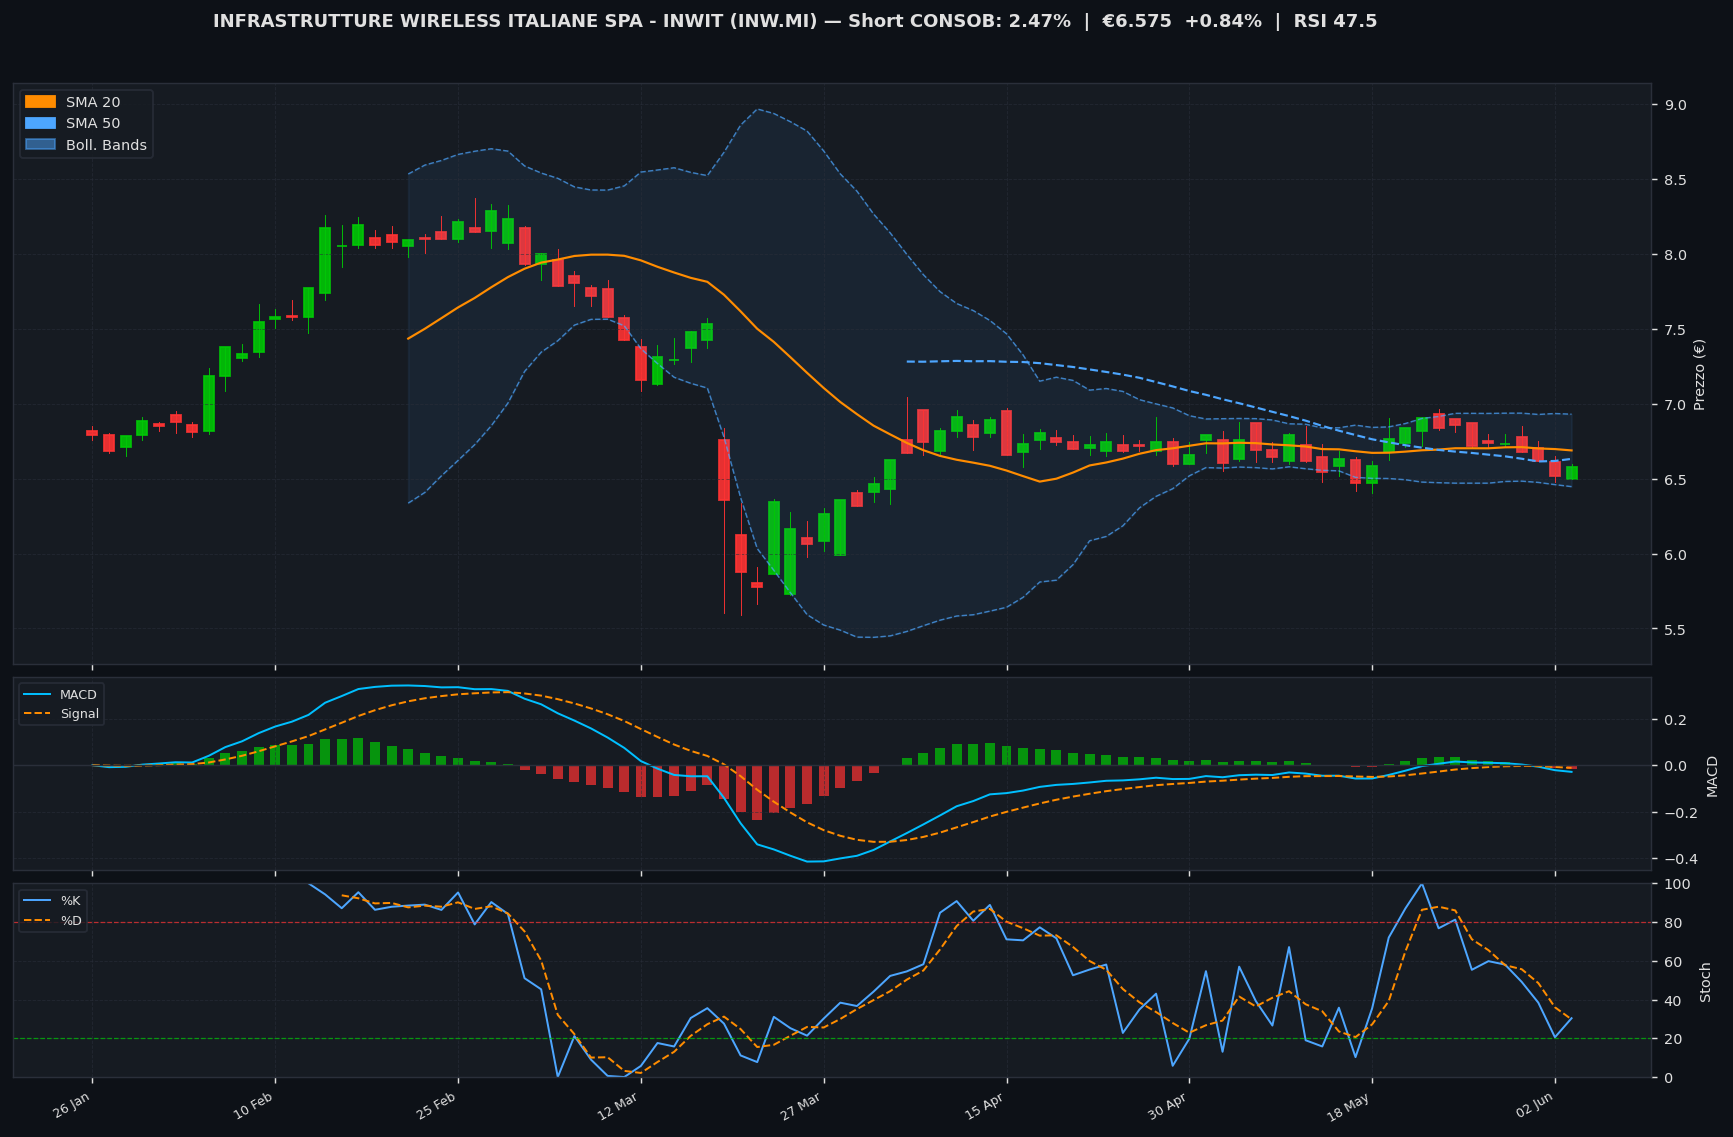This screenshot has height=1137, width=1733.
Task: Select the 'MACD' label in the legend box
Action: pos(78,695)
